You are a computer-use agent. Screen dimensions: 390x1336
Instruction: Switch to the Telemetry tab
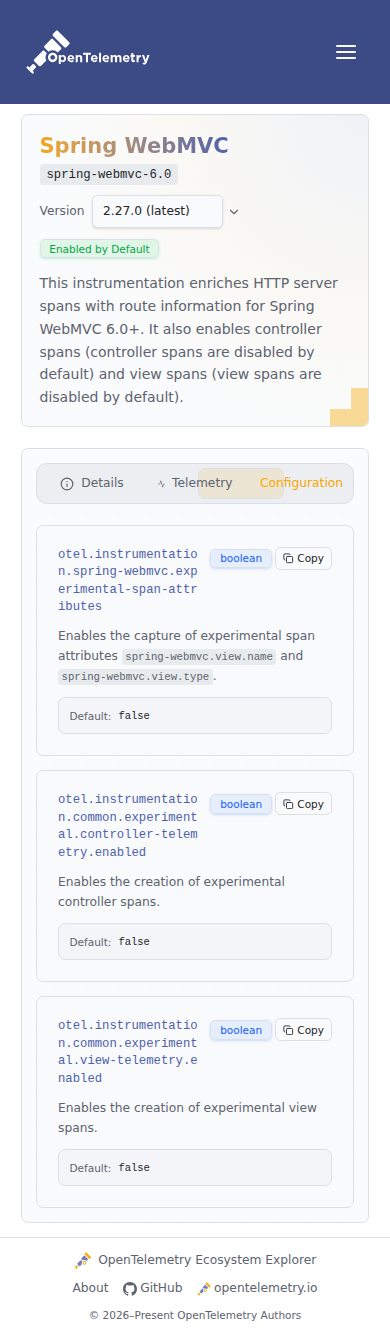pos(195,483)
